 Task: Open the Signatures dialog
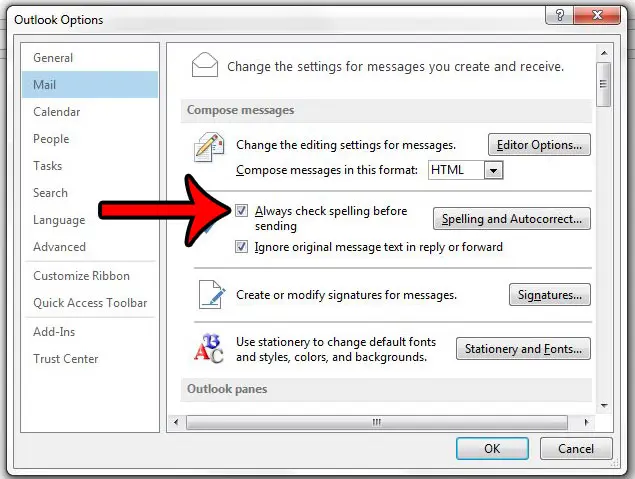pyautogui.click(x=550, y=295)
